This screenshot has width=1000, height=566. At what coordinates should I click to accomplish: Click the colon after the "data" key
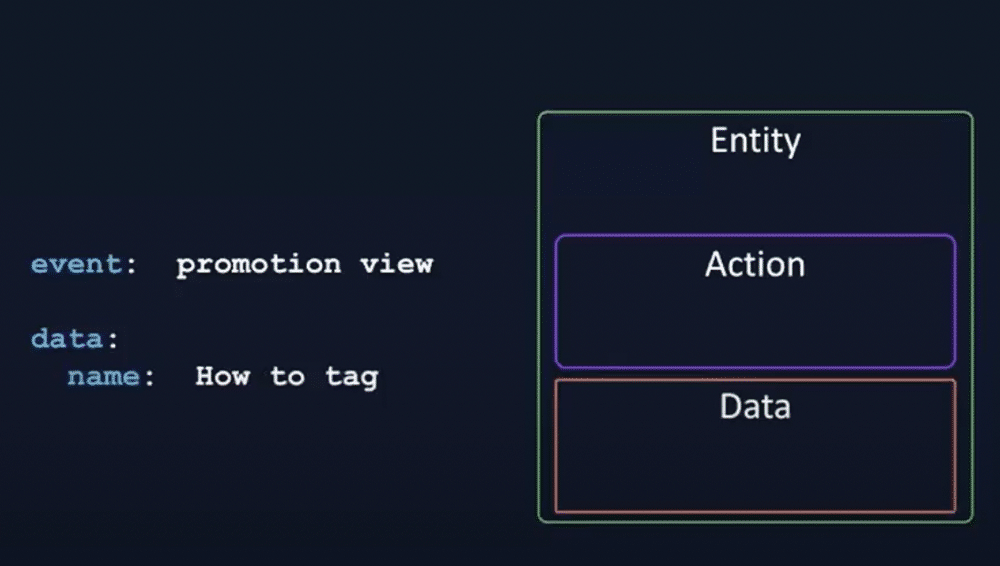[x=113, y=341]
